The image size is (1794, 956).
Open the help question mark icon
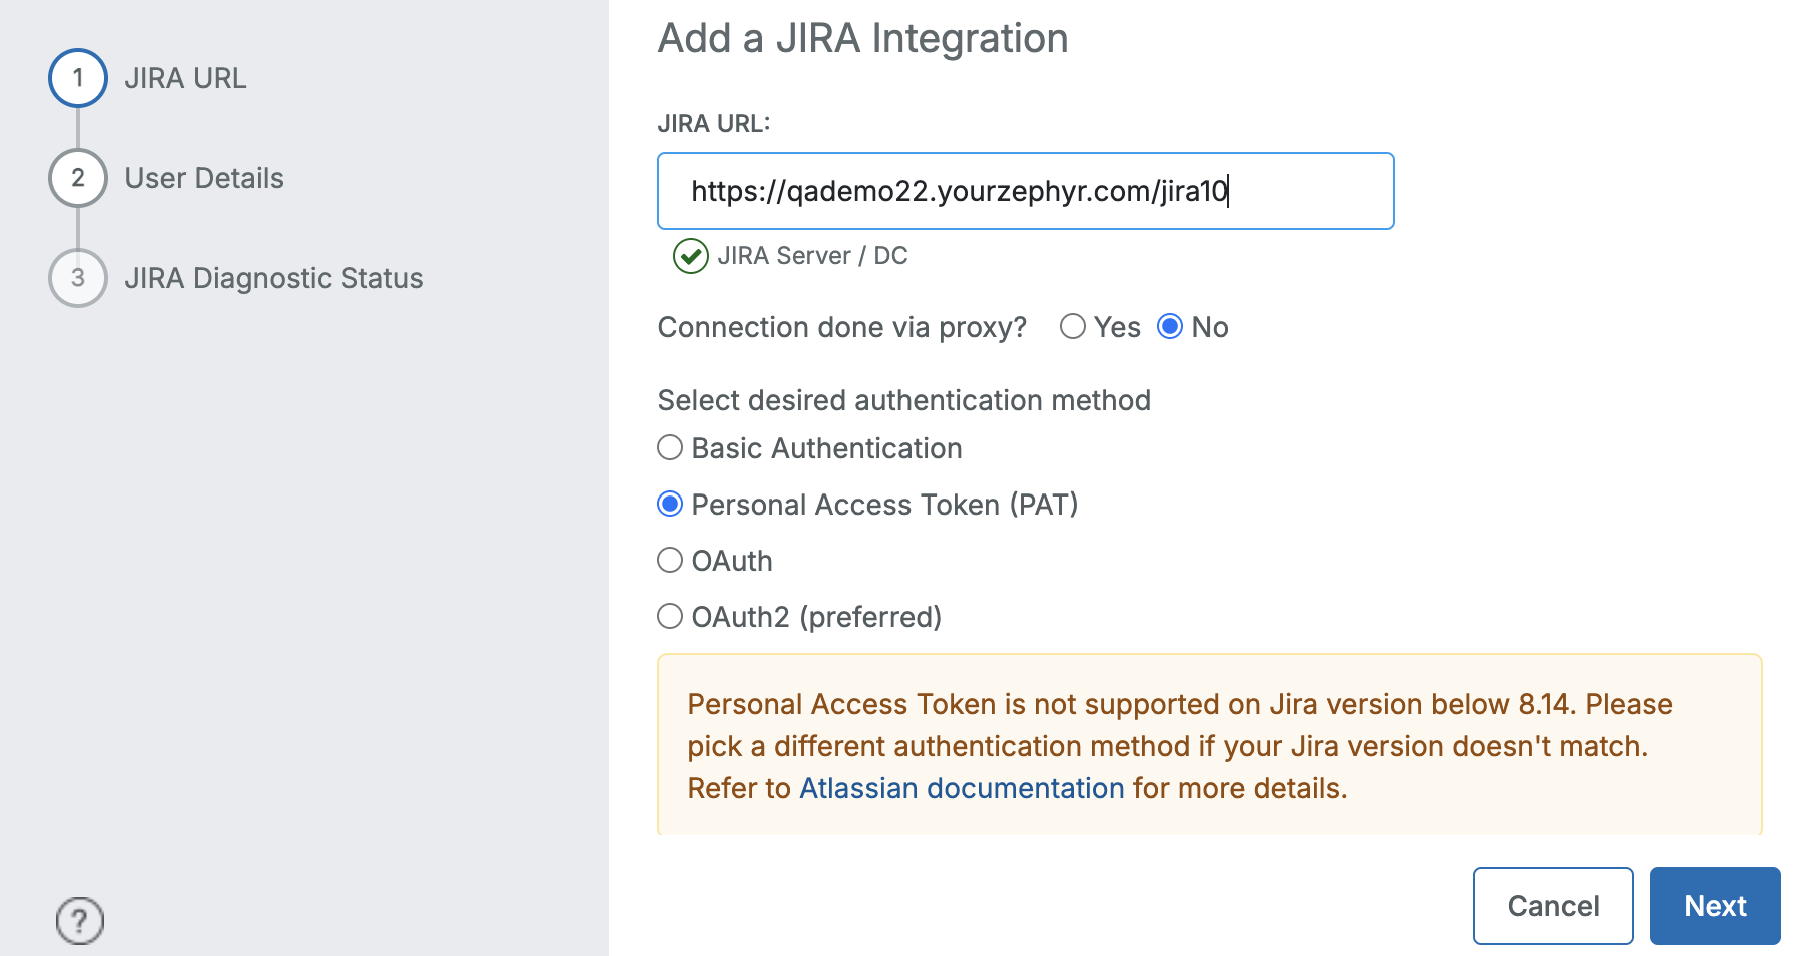pyautogui.click(x=79, y=921)
